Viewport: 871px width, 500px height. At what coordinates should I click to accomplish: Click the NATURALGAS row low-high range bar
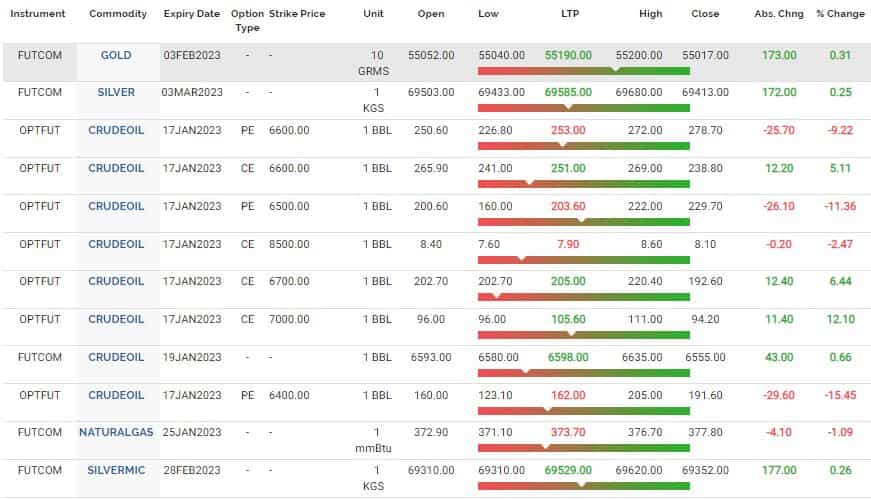[x=584, y=448]
